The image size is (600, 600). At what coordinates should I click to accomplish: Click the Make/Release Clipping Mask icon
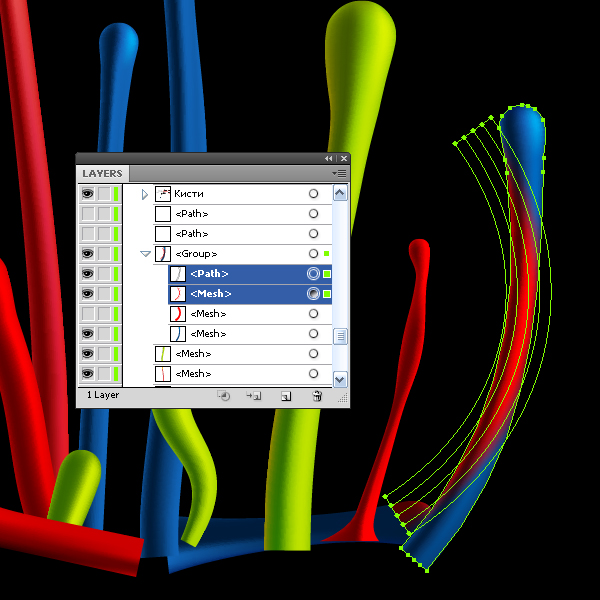(223, 396)
